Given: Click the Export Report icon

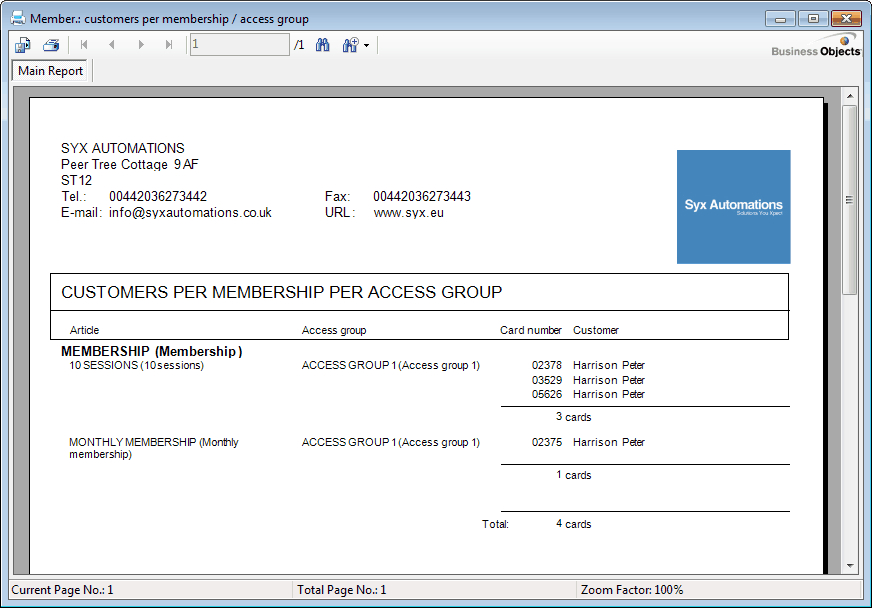Looking at the screenshot, I should [x=22, y=45].
